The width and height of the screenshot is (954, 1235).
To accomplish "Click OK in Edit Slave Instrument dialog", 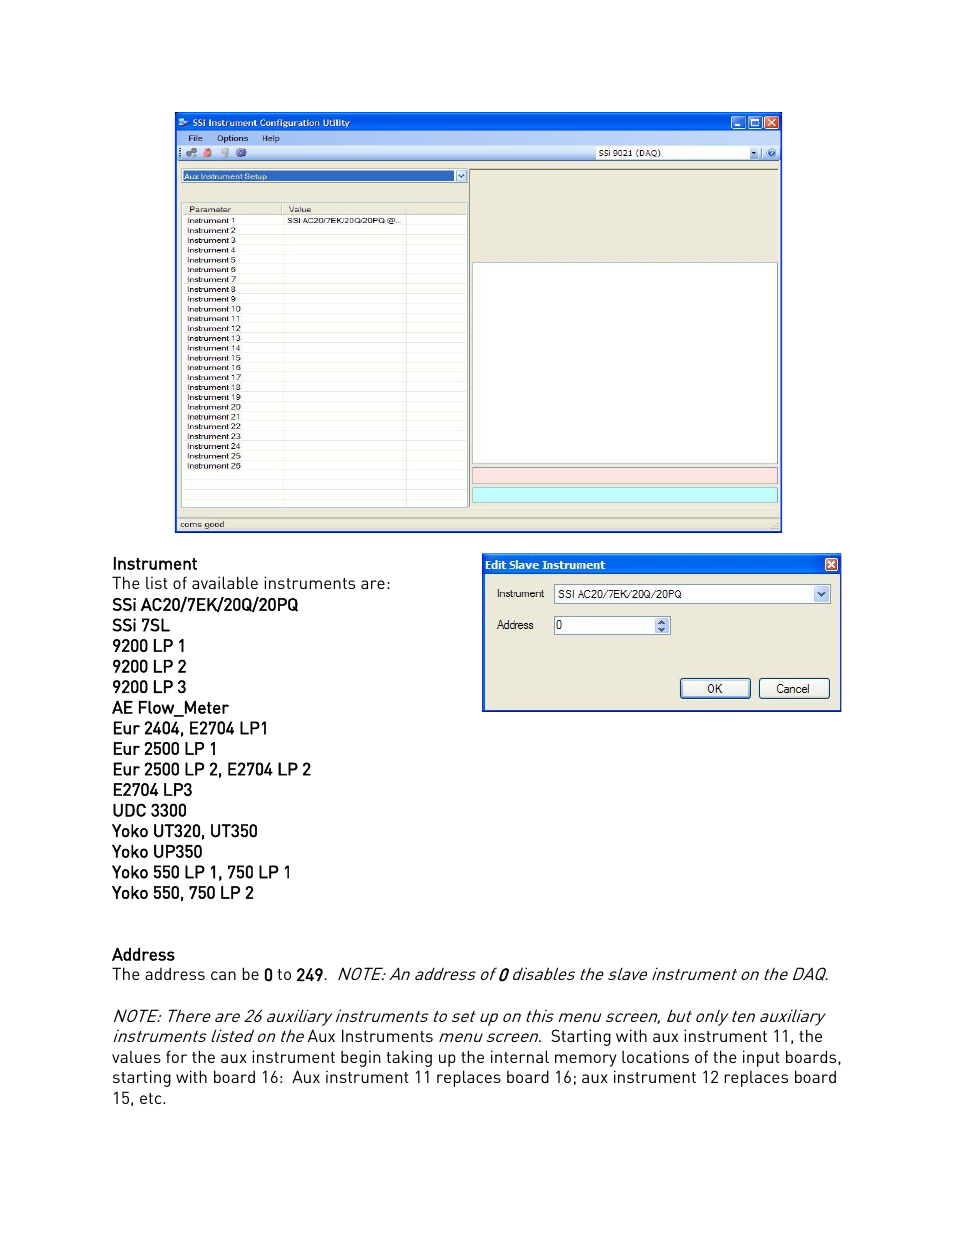I will pyautogui.click(x=715, y=688).
